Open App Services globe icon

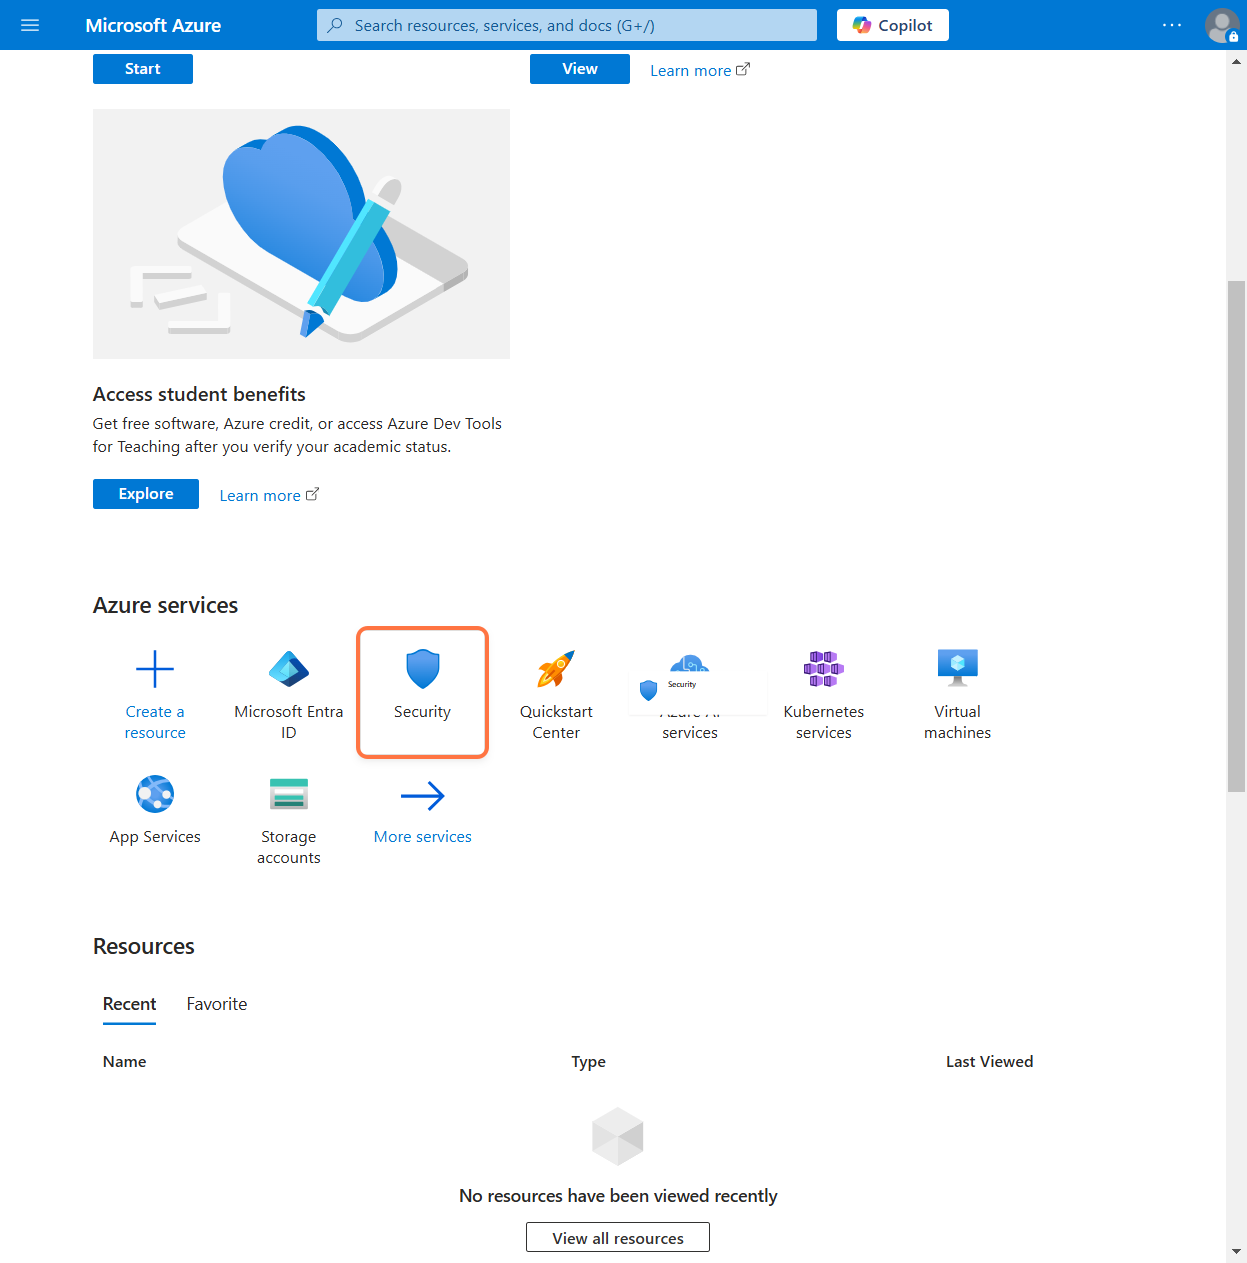click(x=155, y=794)
